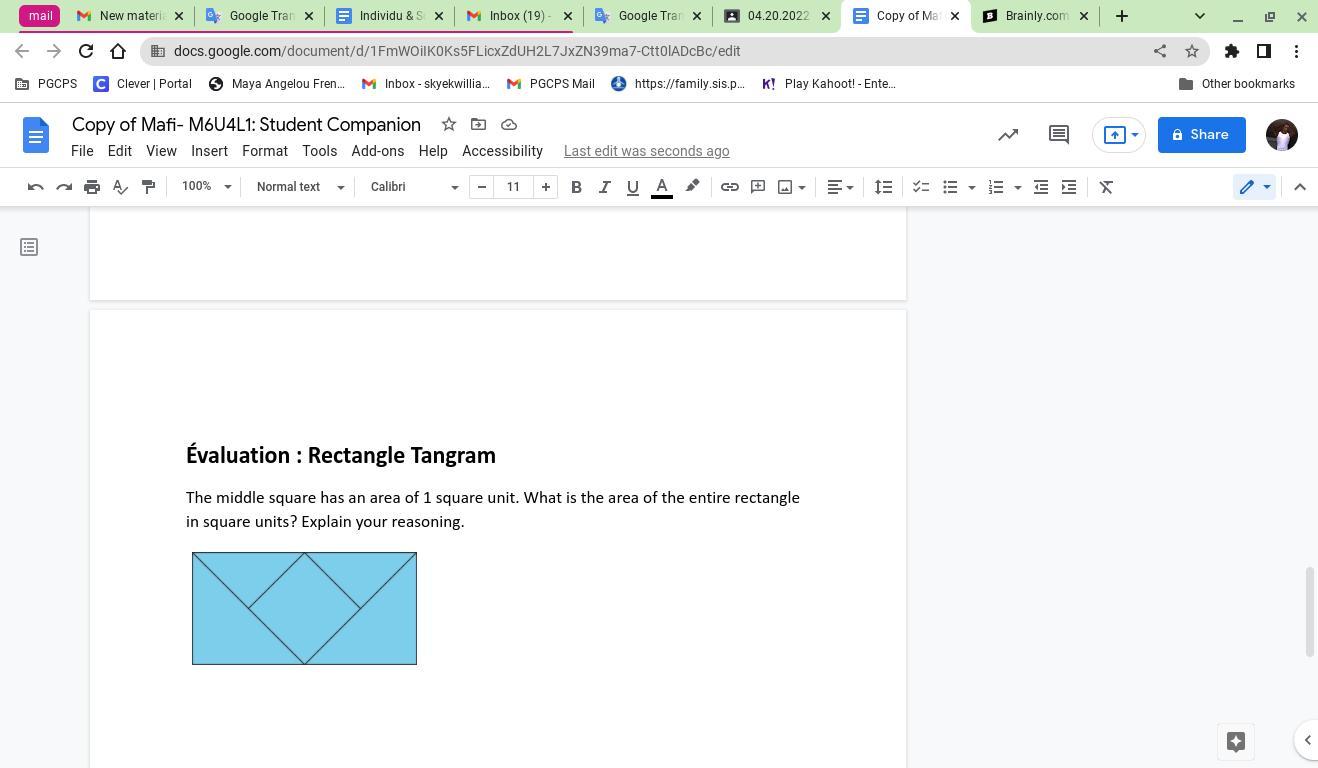1318x768 pixels.
Task: Click the Add comment icon in toolbar
Action: pos(758,187)
